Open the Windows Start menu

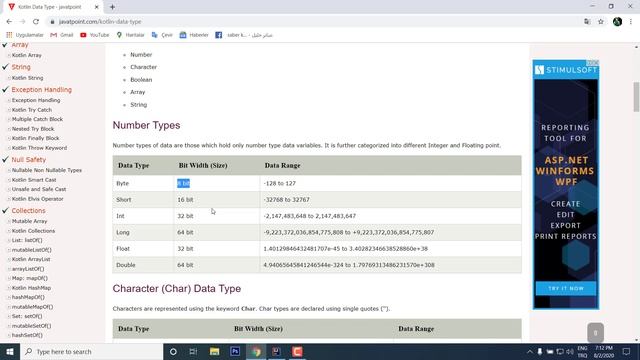click(10, 351)
